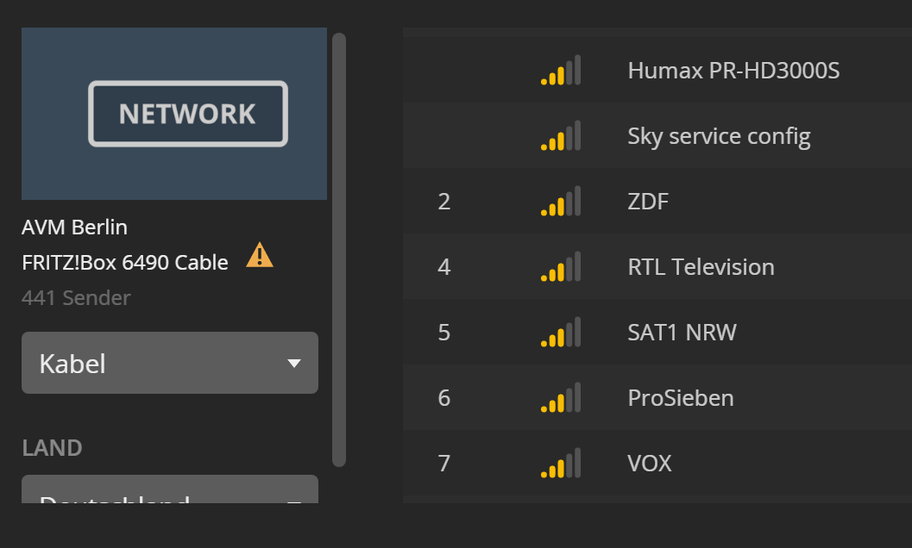Screen dimensions: 912x548
Task: Click the SAT1 NRW channel name
Action: 682,332
